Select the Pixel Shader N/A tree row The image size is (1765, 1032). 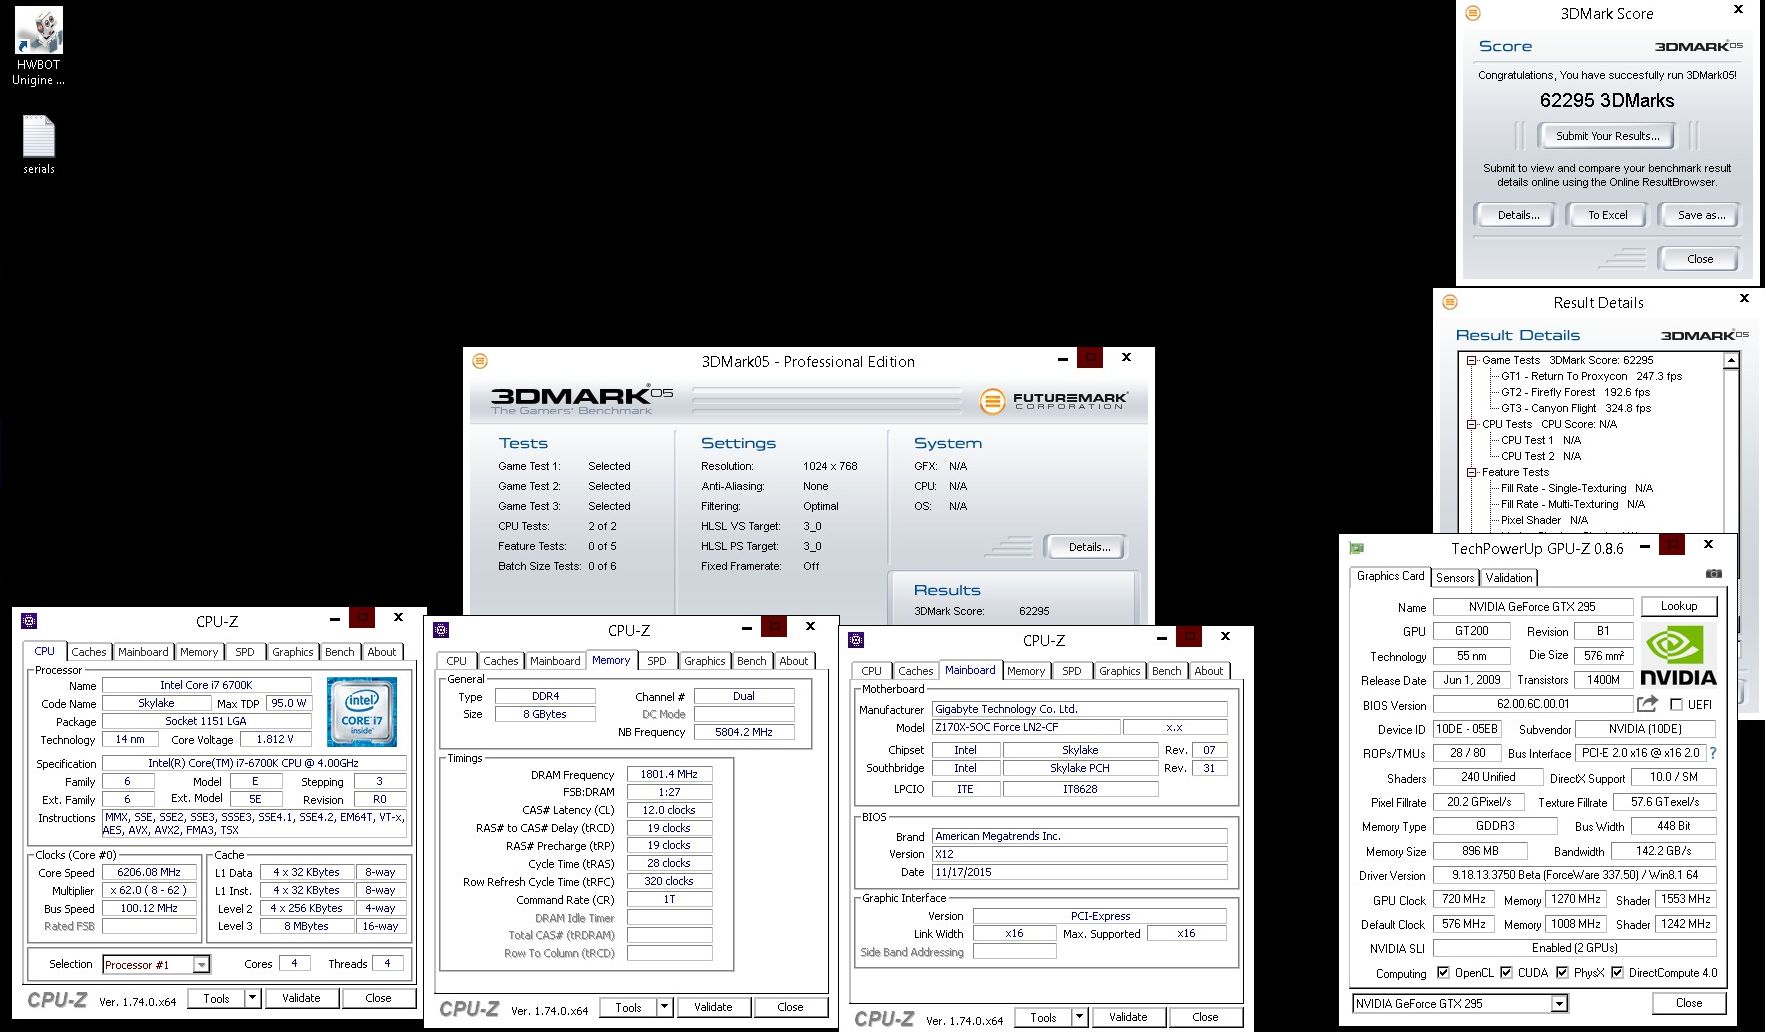tap(1544, 520)
